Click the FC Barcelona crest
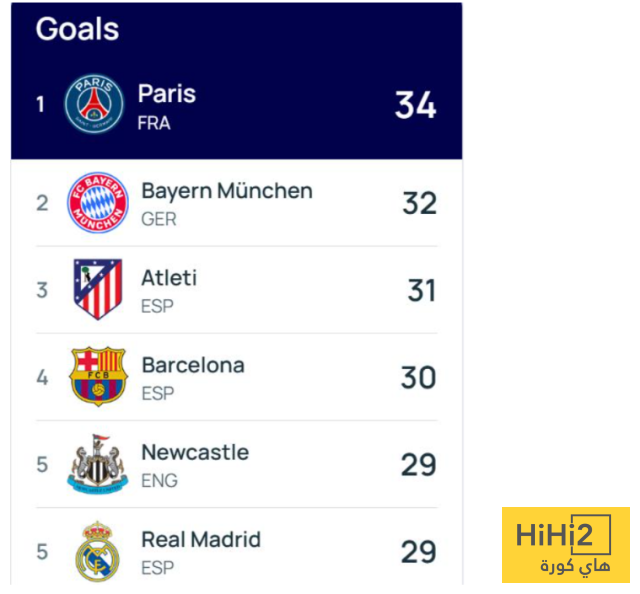The image size is (640, 594). 98,377
